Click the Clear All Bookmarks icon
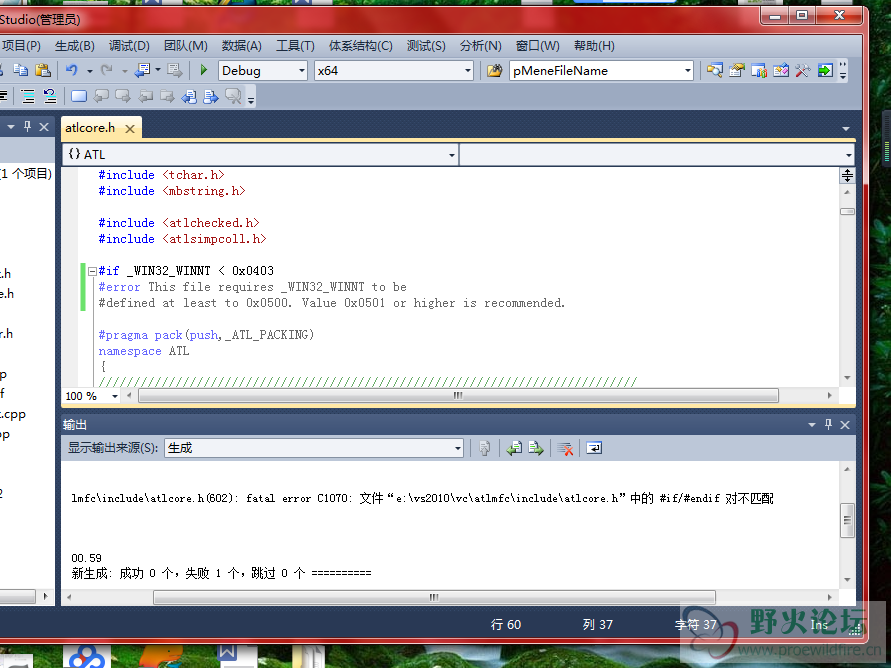 pyautogui.click(x=233, y=97)
